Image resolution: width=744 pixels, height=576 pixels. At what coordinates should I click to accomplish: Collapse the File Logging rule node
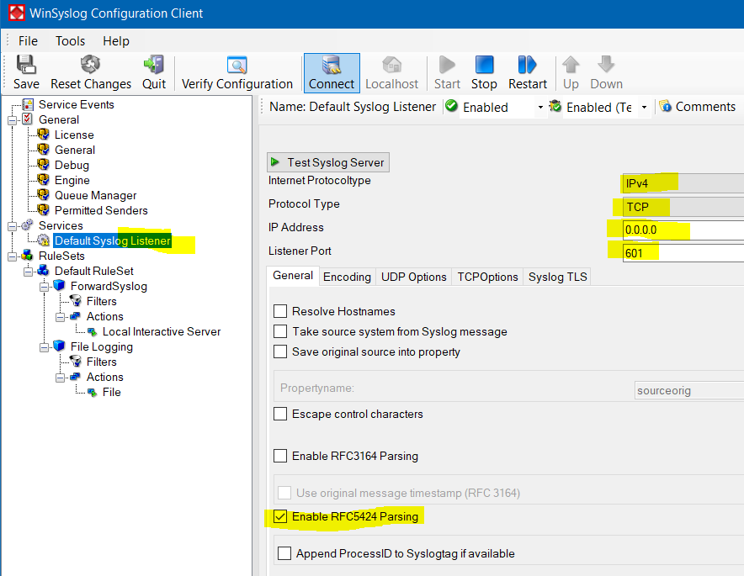[x=44, y=347]
